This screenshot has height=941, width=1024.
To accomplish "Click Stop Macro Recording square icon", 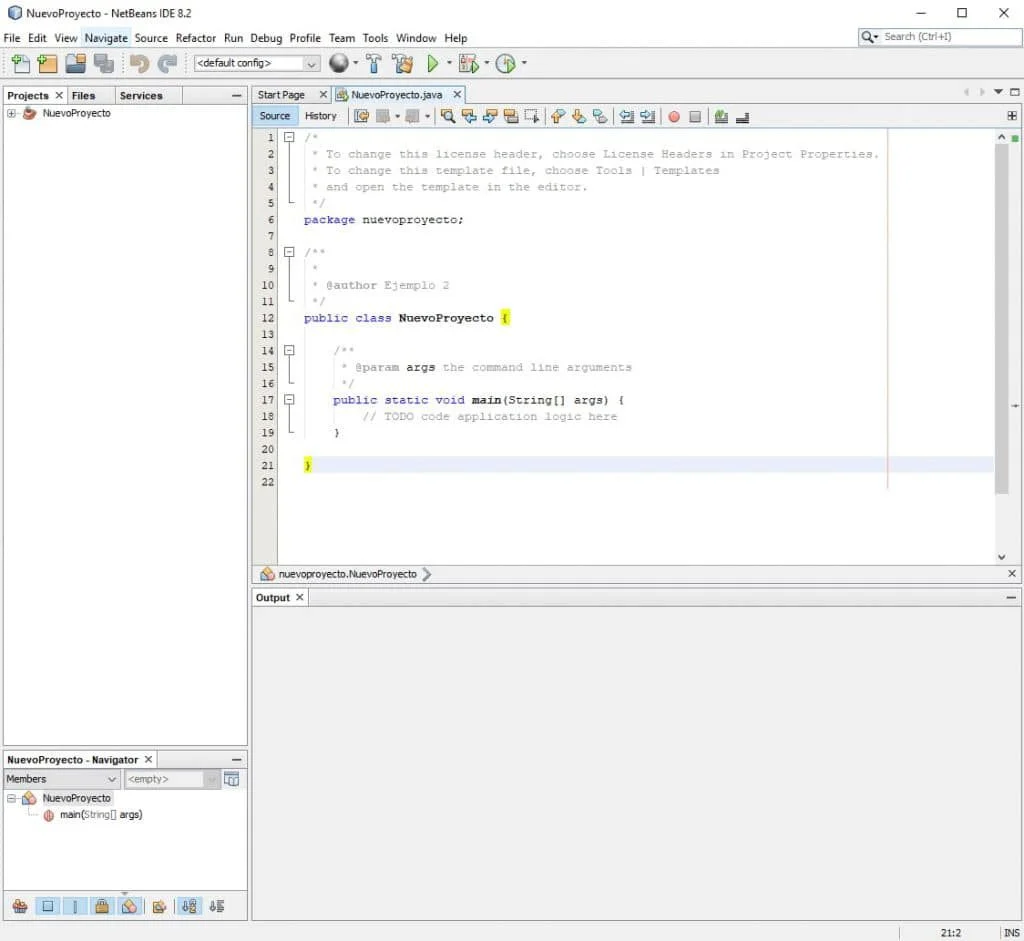I will point(695,117).
